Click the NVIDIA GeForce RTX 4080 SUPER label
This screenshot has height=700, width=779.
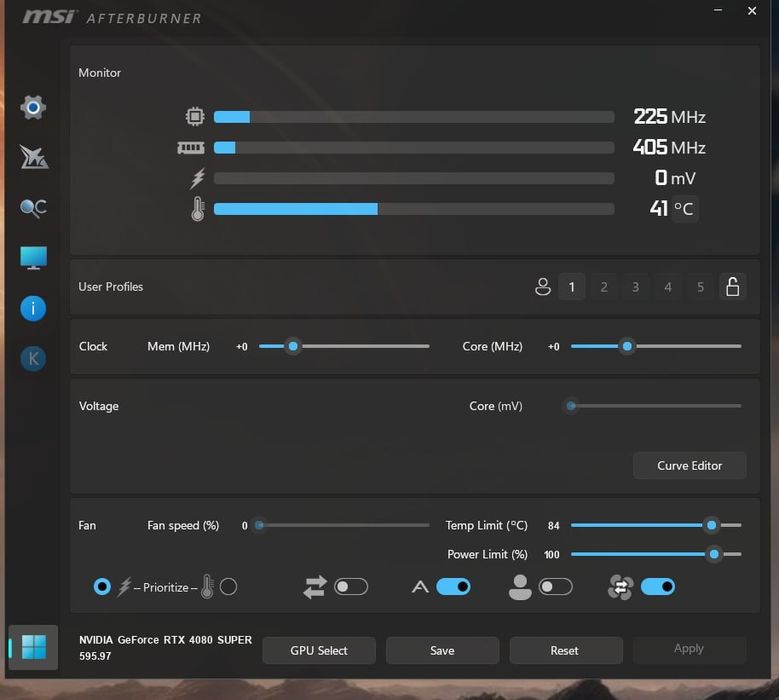tap(165, 640)
